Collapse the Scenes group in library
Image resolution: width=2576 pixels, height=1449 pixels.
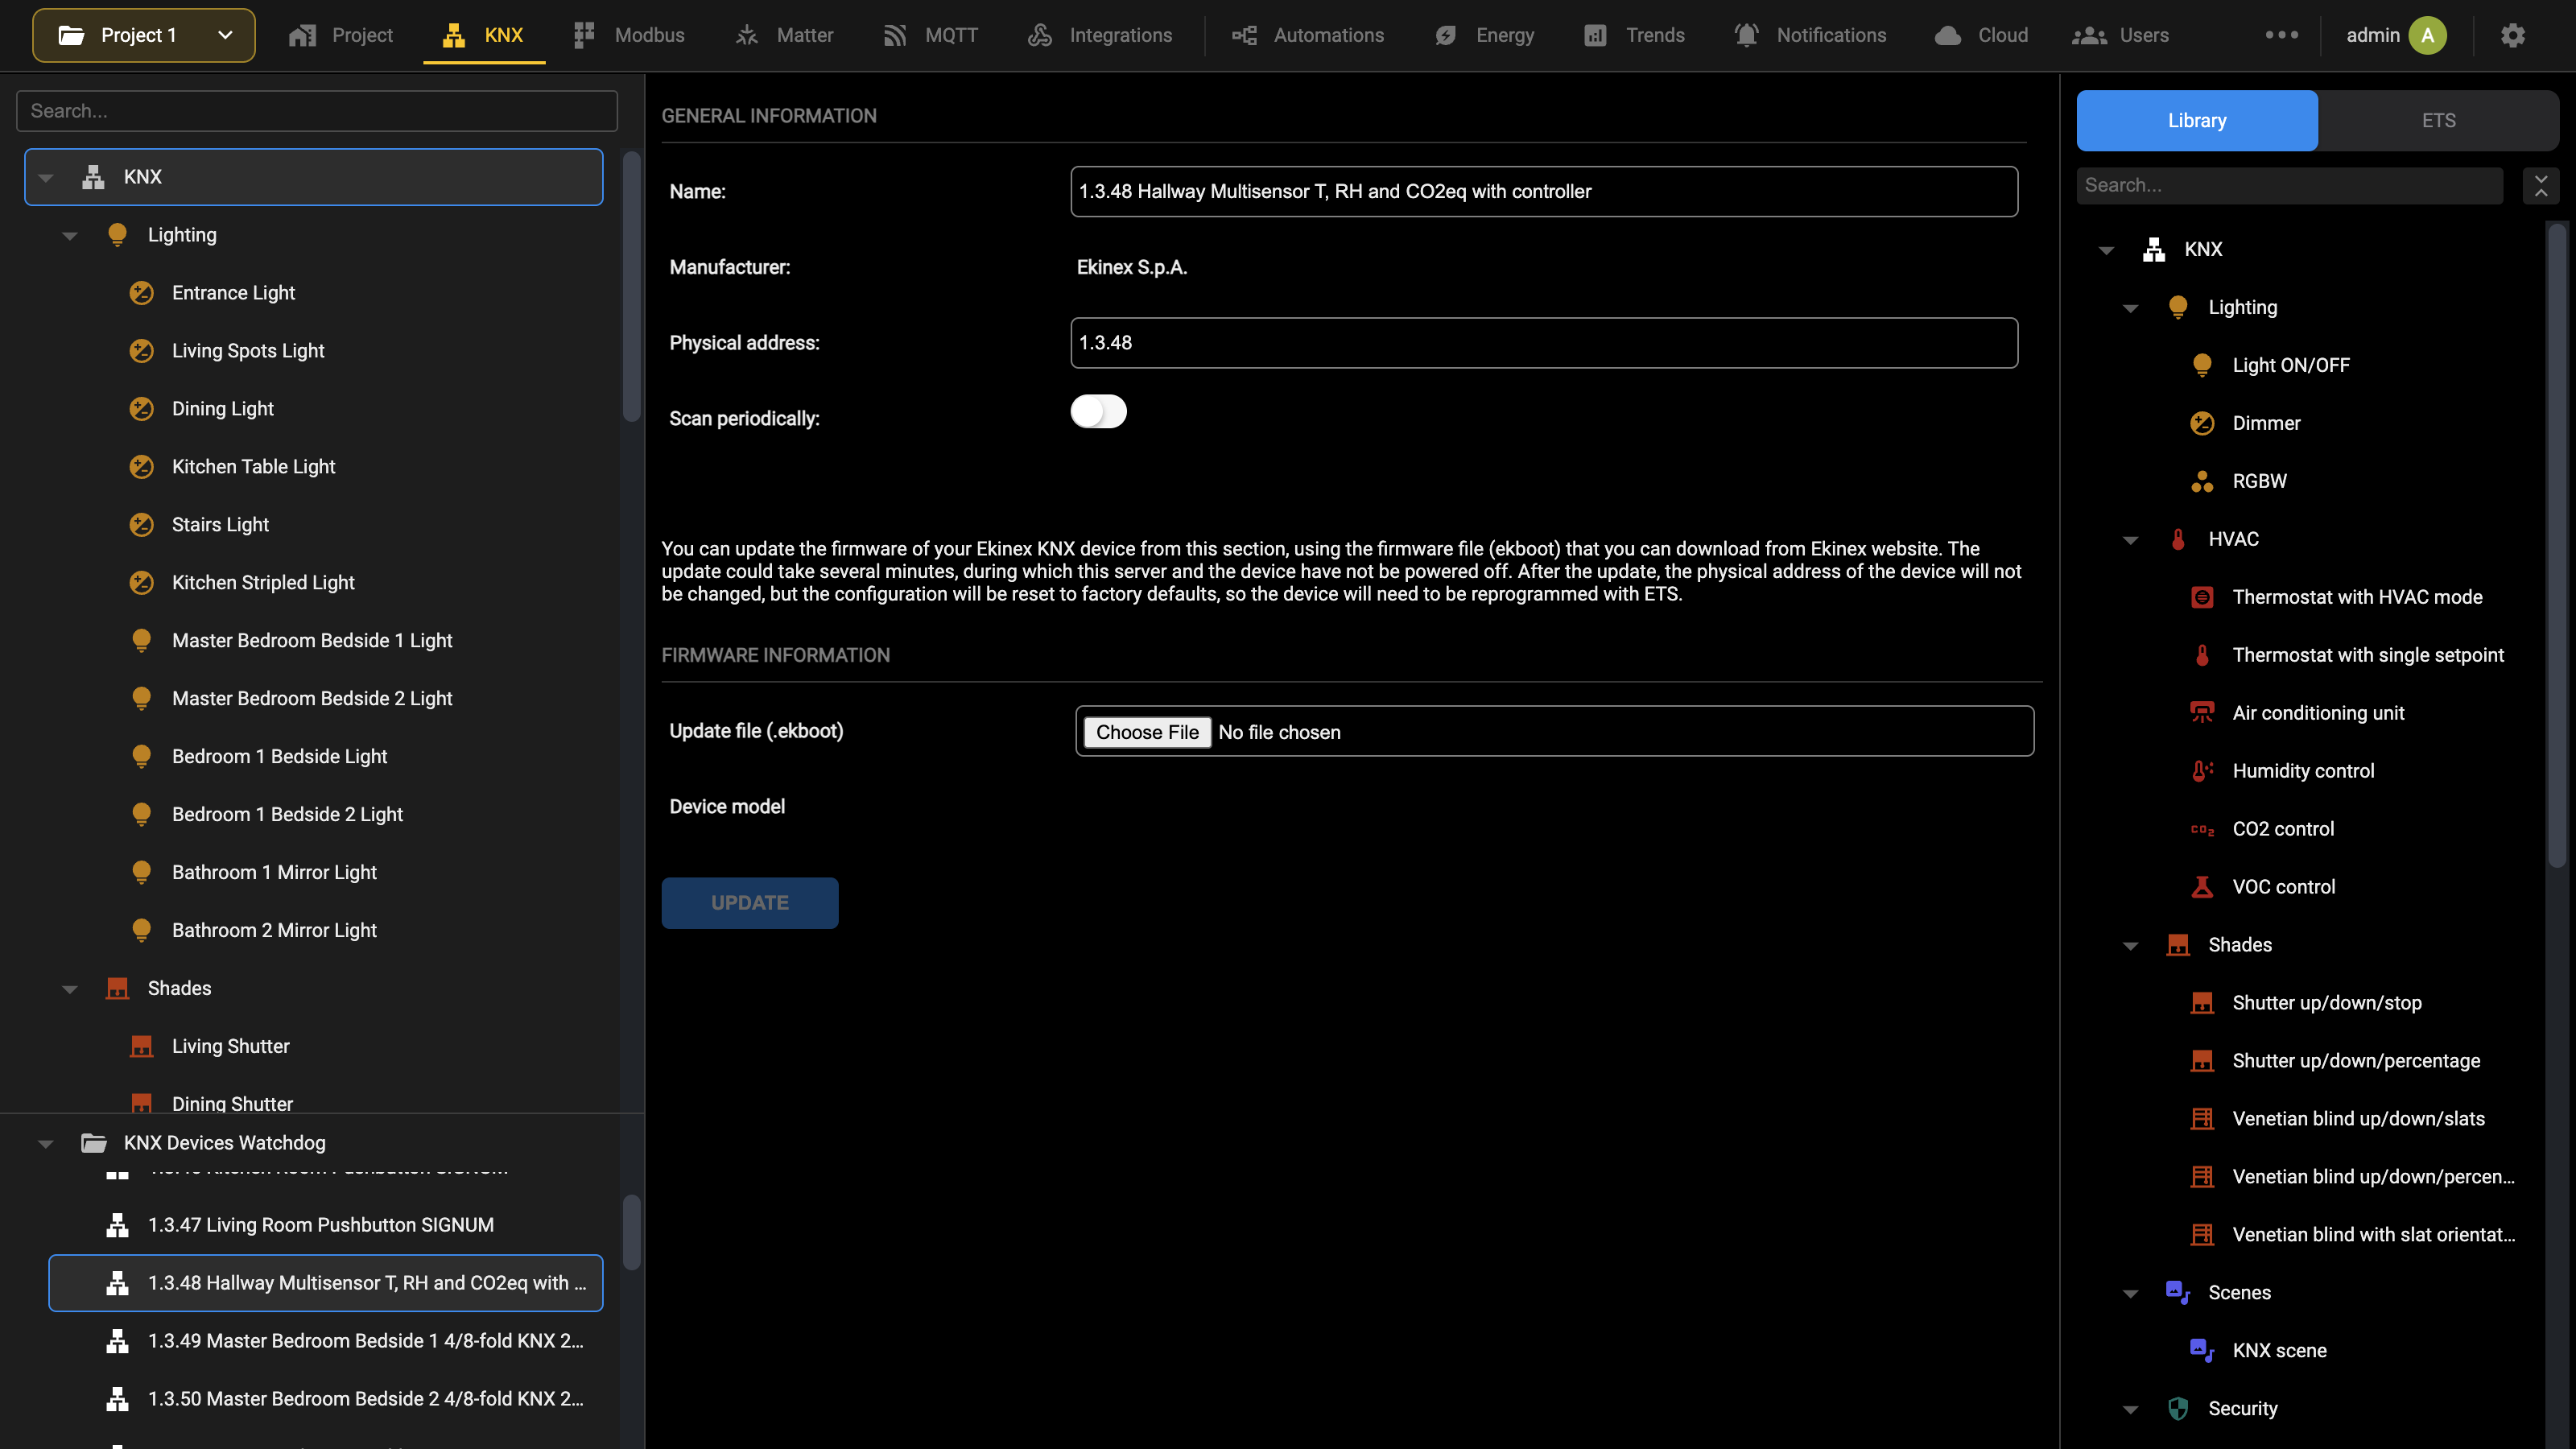coord(2130,1293)
